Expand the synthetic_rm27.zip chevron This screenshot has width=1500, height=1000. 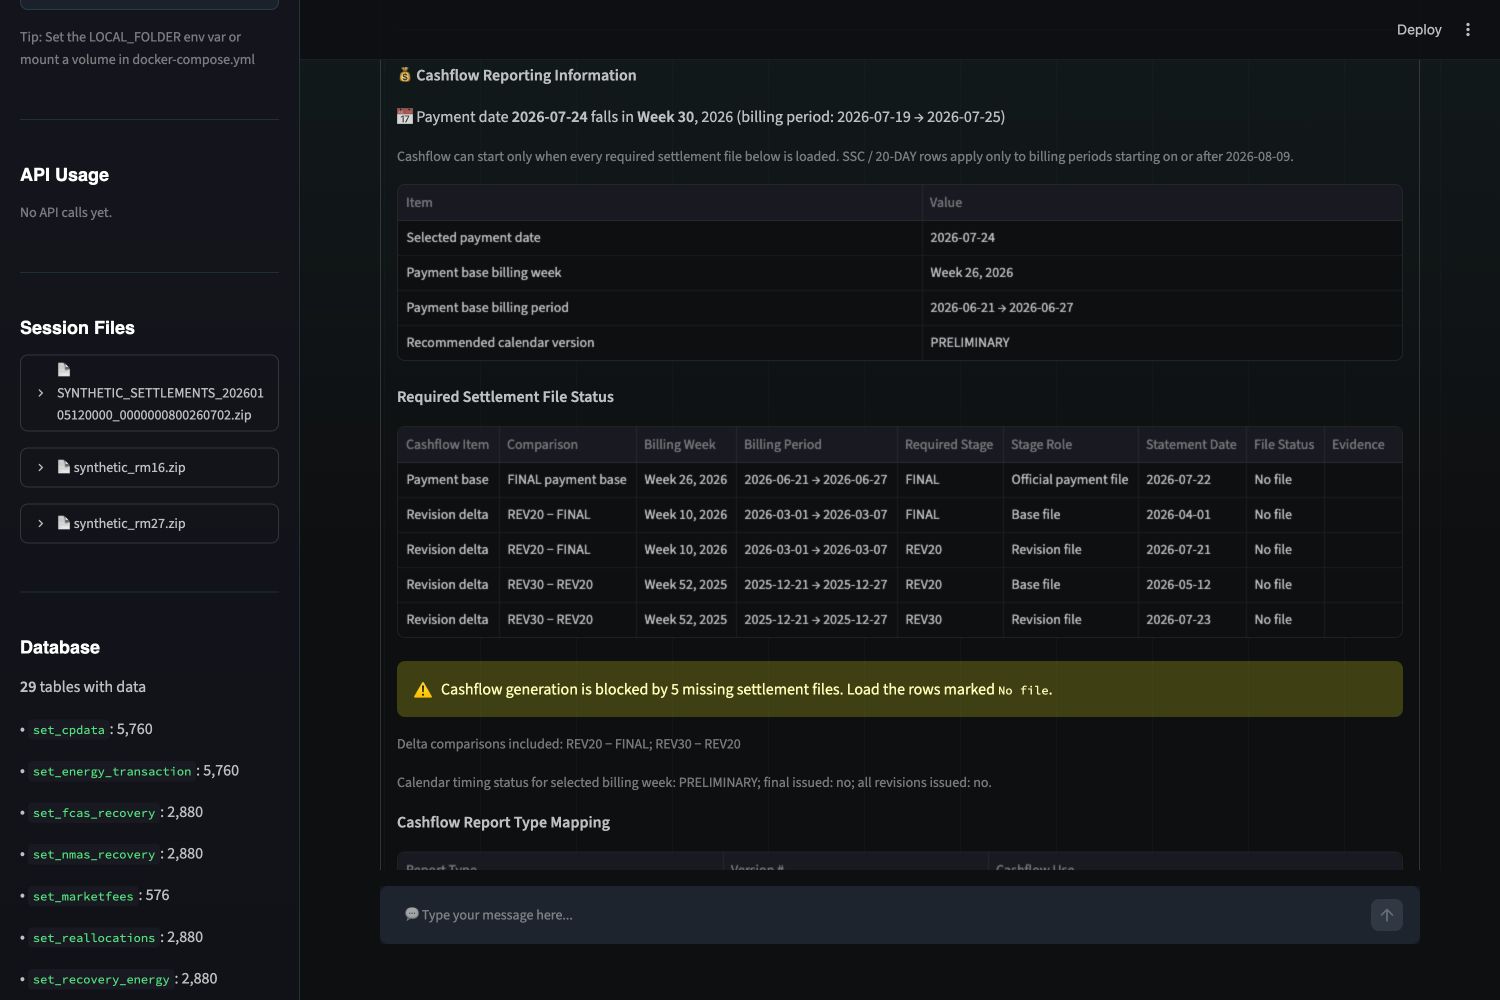click(x=40, y=523)
